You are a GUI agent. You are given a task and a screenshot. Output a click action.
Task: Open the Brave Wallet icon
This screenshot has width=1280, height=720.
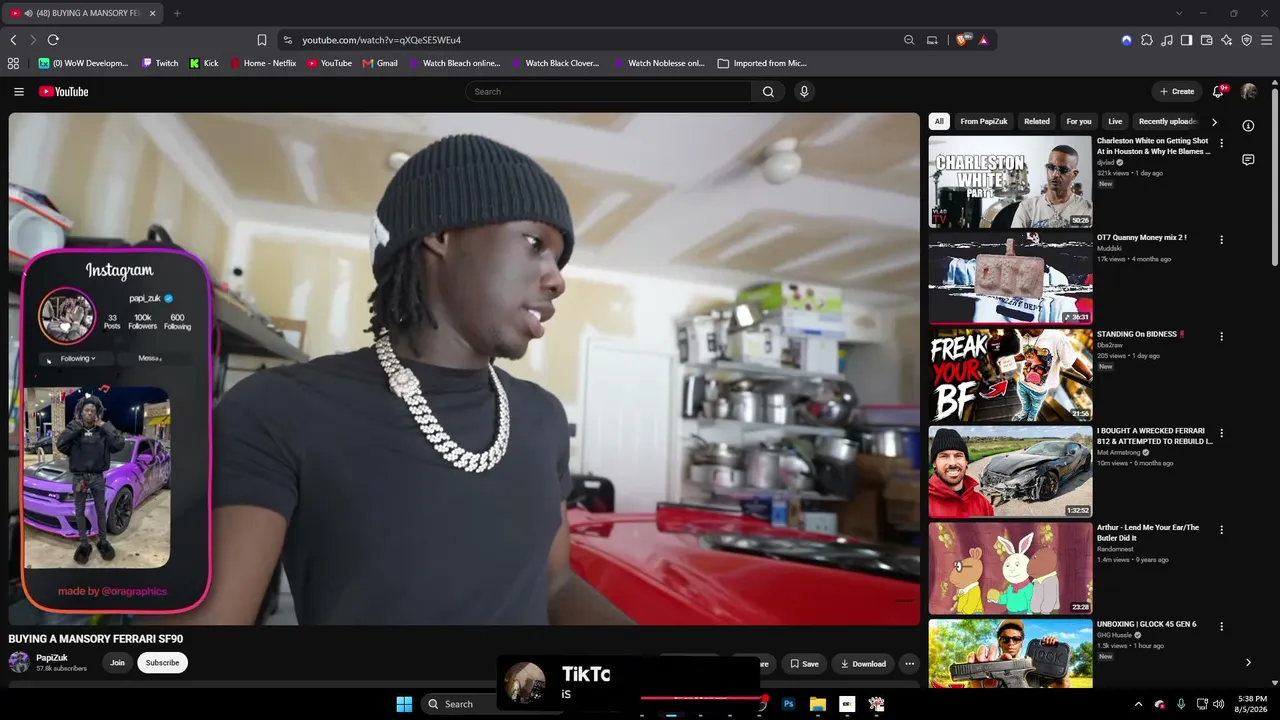[x=1207, y=40]
